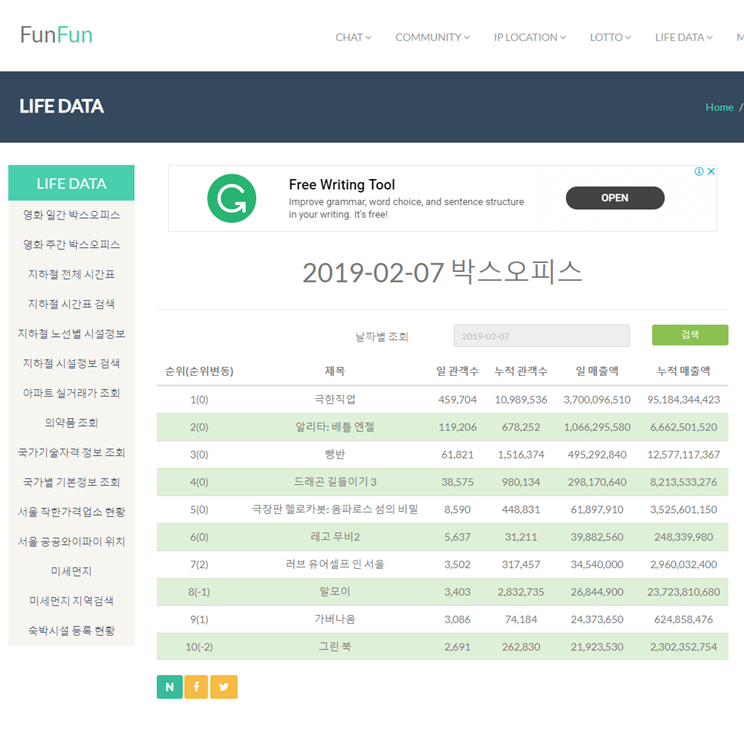This screenshot has height=744, width=744.
Task: Expand the LIFE DATA top menu
Action: (x=684, y=37)
